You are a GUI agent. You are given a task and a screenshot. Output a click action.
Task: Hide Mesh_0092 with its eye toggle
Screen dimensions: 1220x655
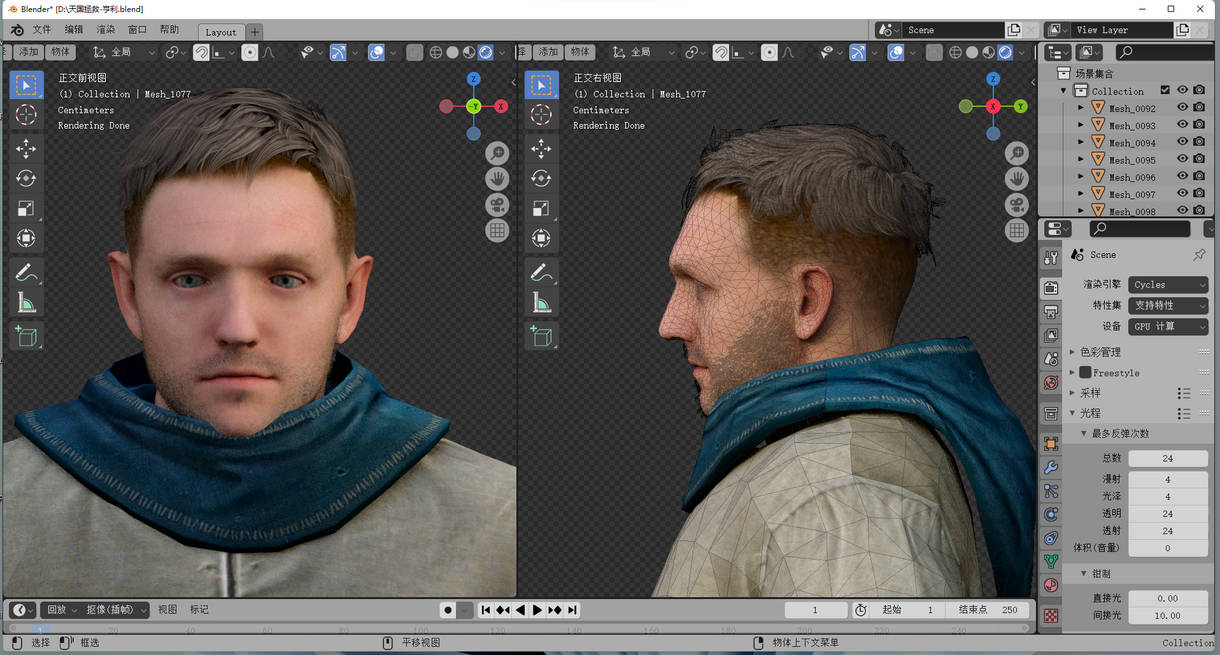(1180, 108)
